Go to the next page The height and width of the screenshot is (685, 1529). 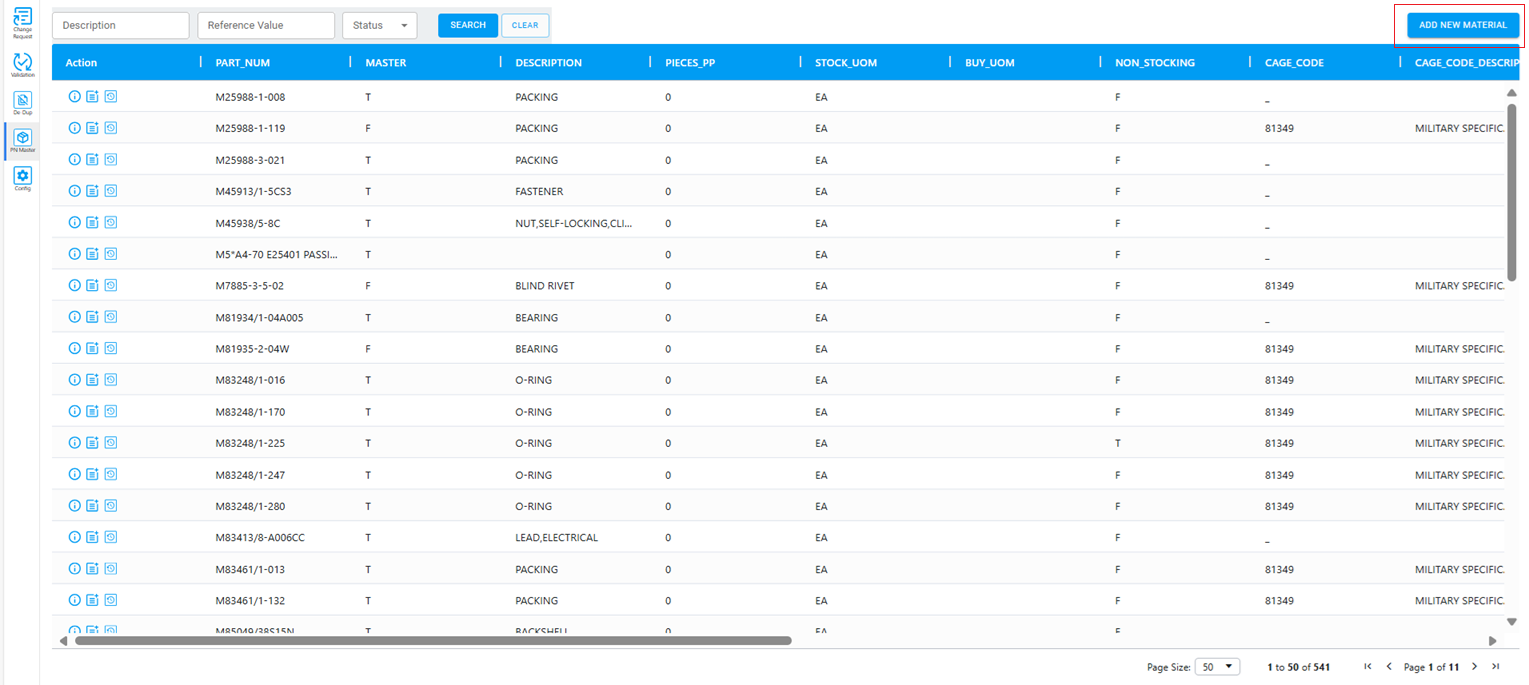(1474, 667)
